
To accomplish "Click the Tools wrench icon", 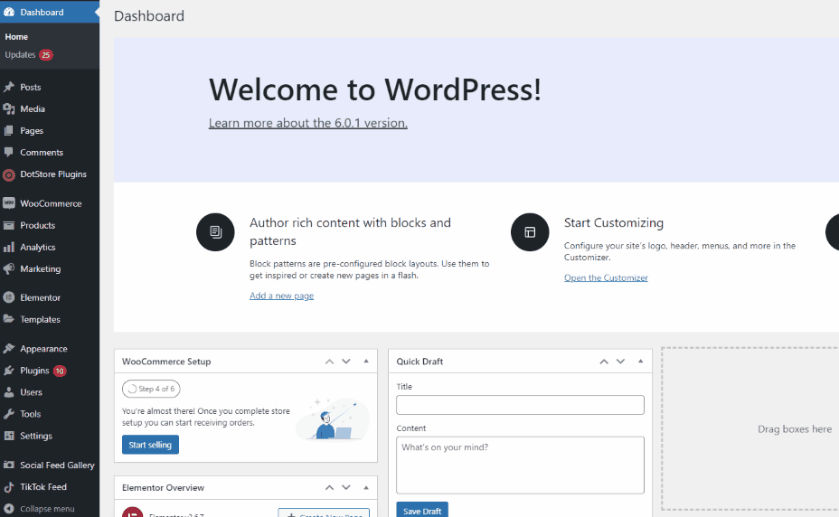I will tap(9, 414).
